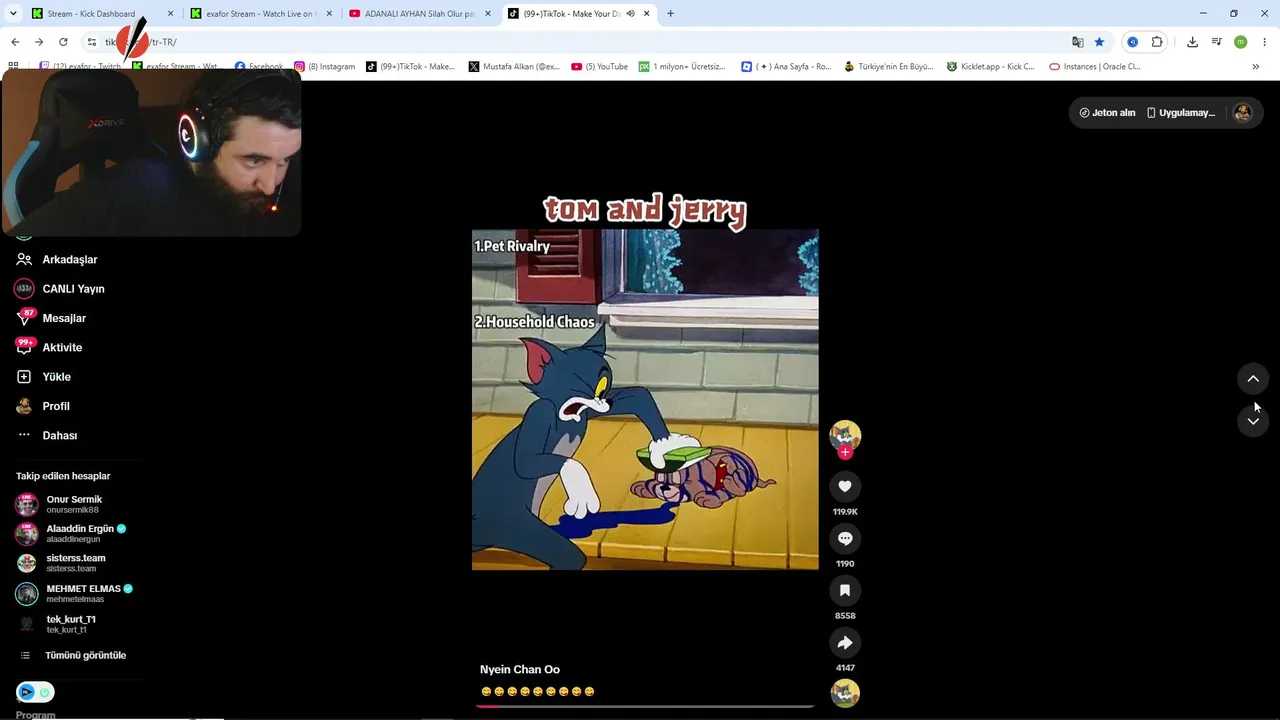
Task: Go to next video with the down chevron
Action: pyautogui.click(x=1253, y=421)
